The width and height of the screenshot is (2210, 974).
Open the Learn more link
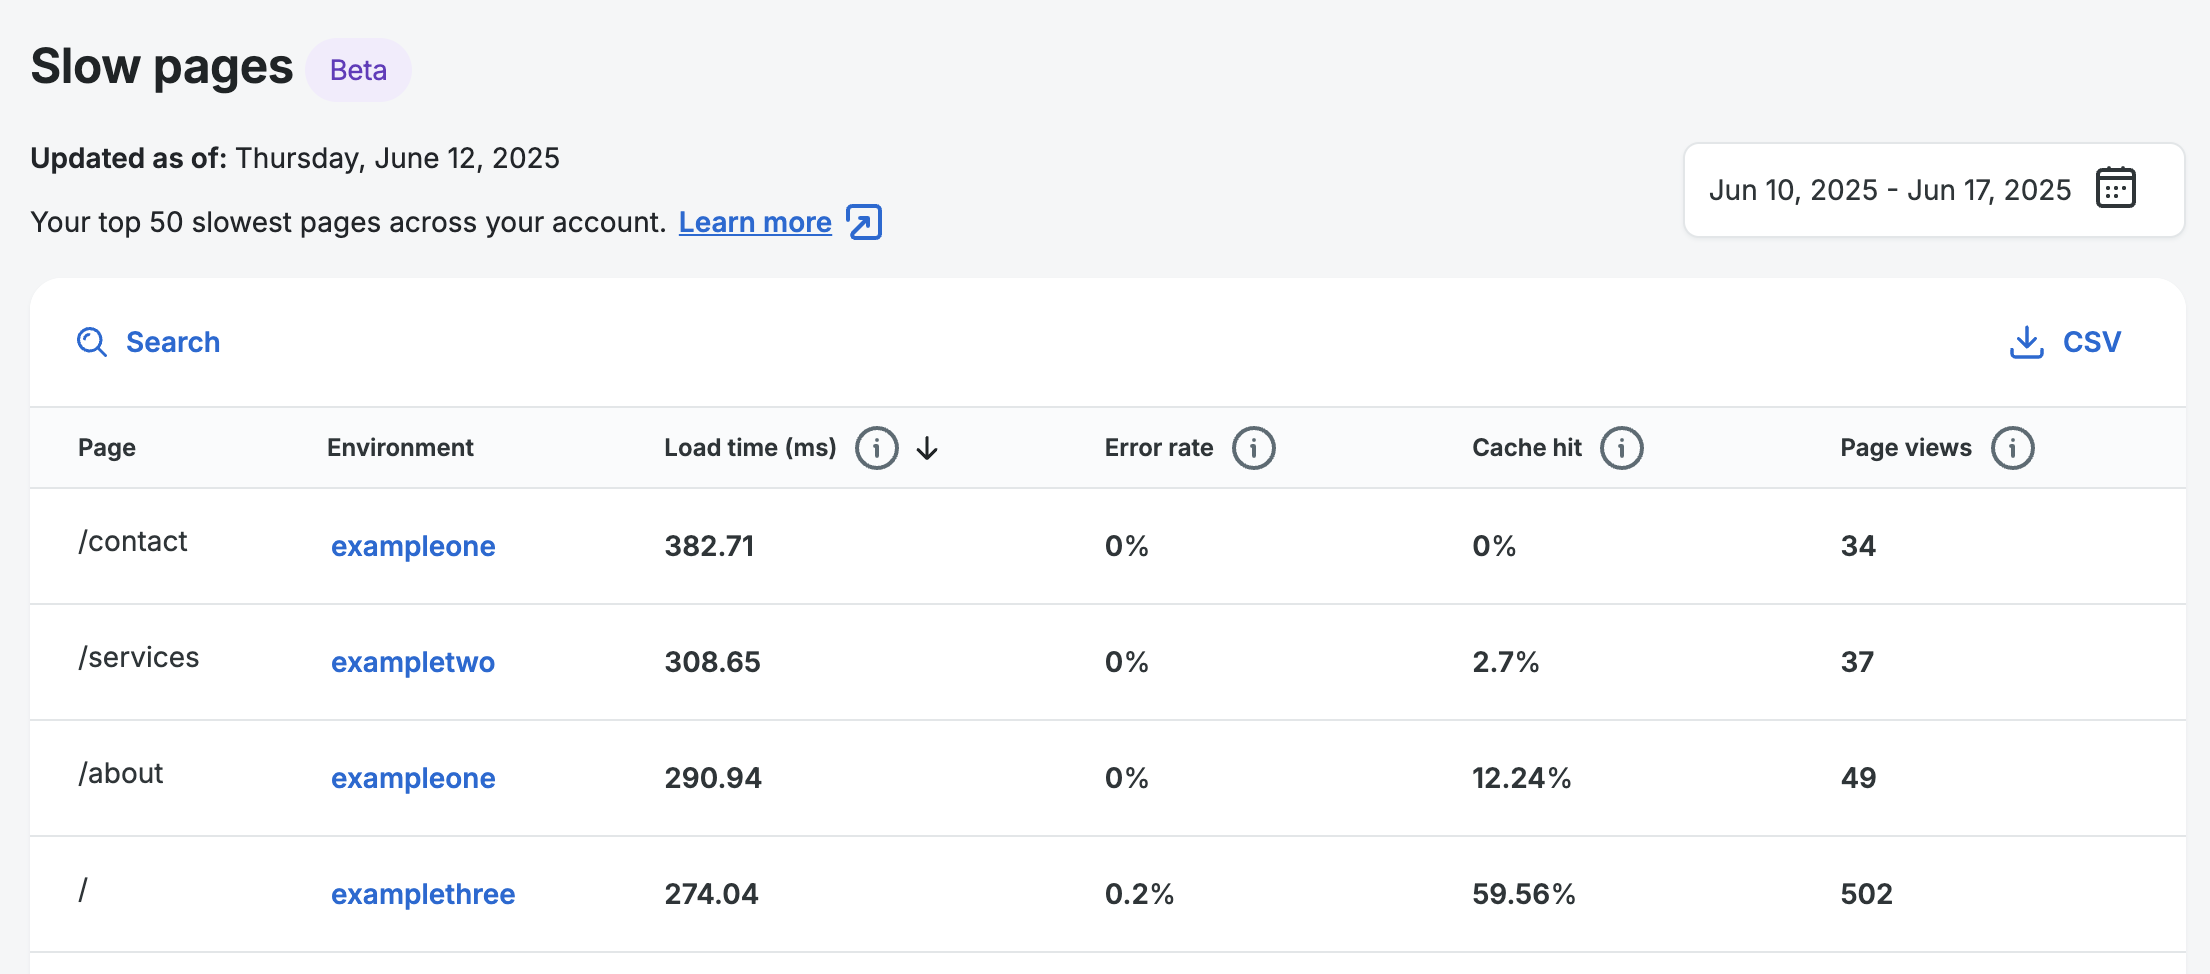click(x=755, y=222)
